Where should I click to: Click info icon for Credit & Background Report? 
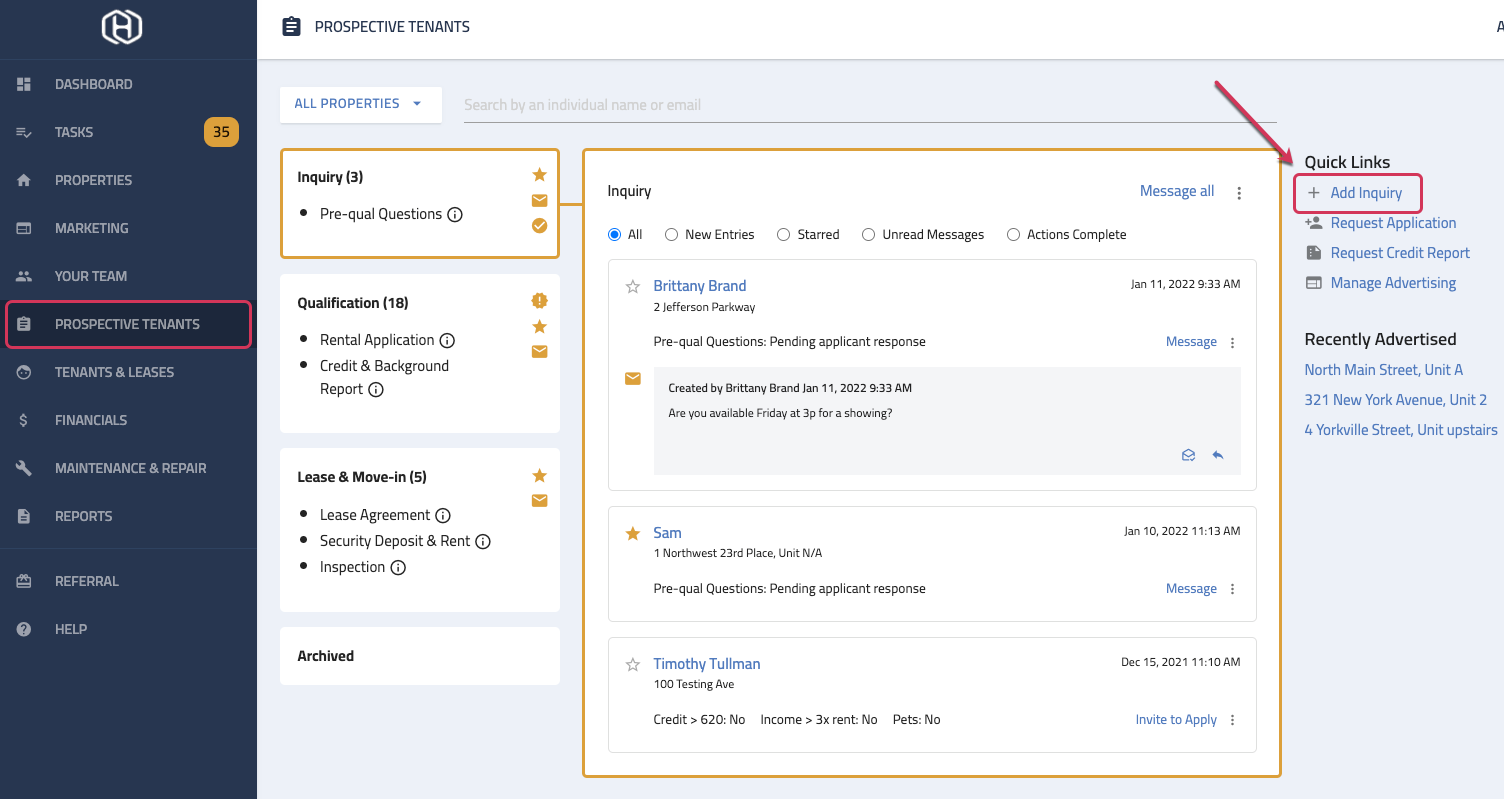[x=376, y=390]
